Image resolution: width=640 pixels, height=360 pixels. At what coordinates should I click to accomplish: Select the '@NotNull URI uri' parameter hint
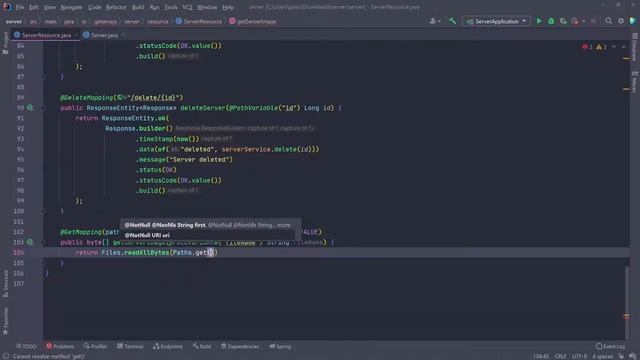pyautogui.click(x=147, y=235)
